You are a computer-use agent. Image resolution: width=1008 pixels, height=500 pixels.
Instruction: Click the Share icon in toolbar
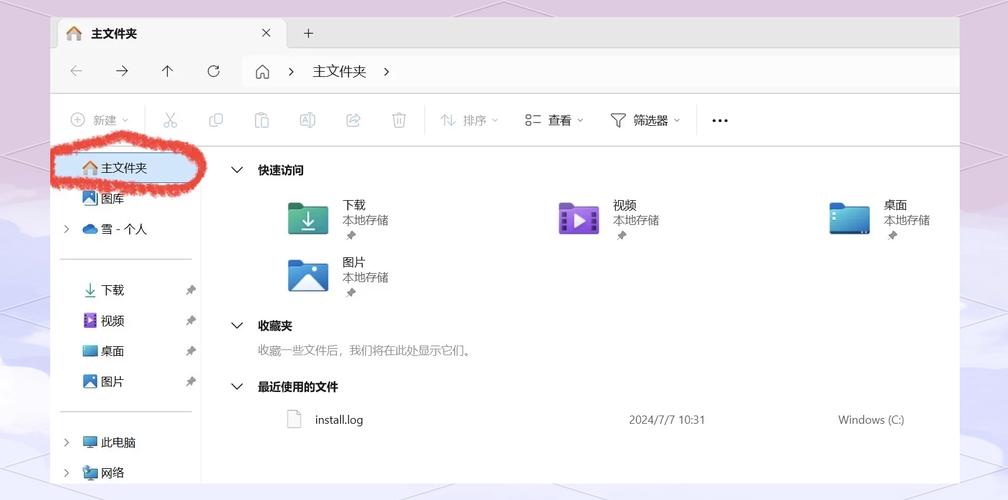pos(353,120)
